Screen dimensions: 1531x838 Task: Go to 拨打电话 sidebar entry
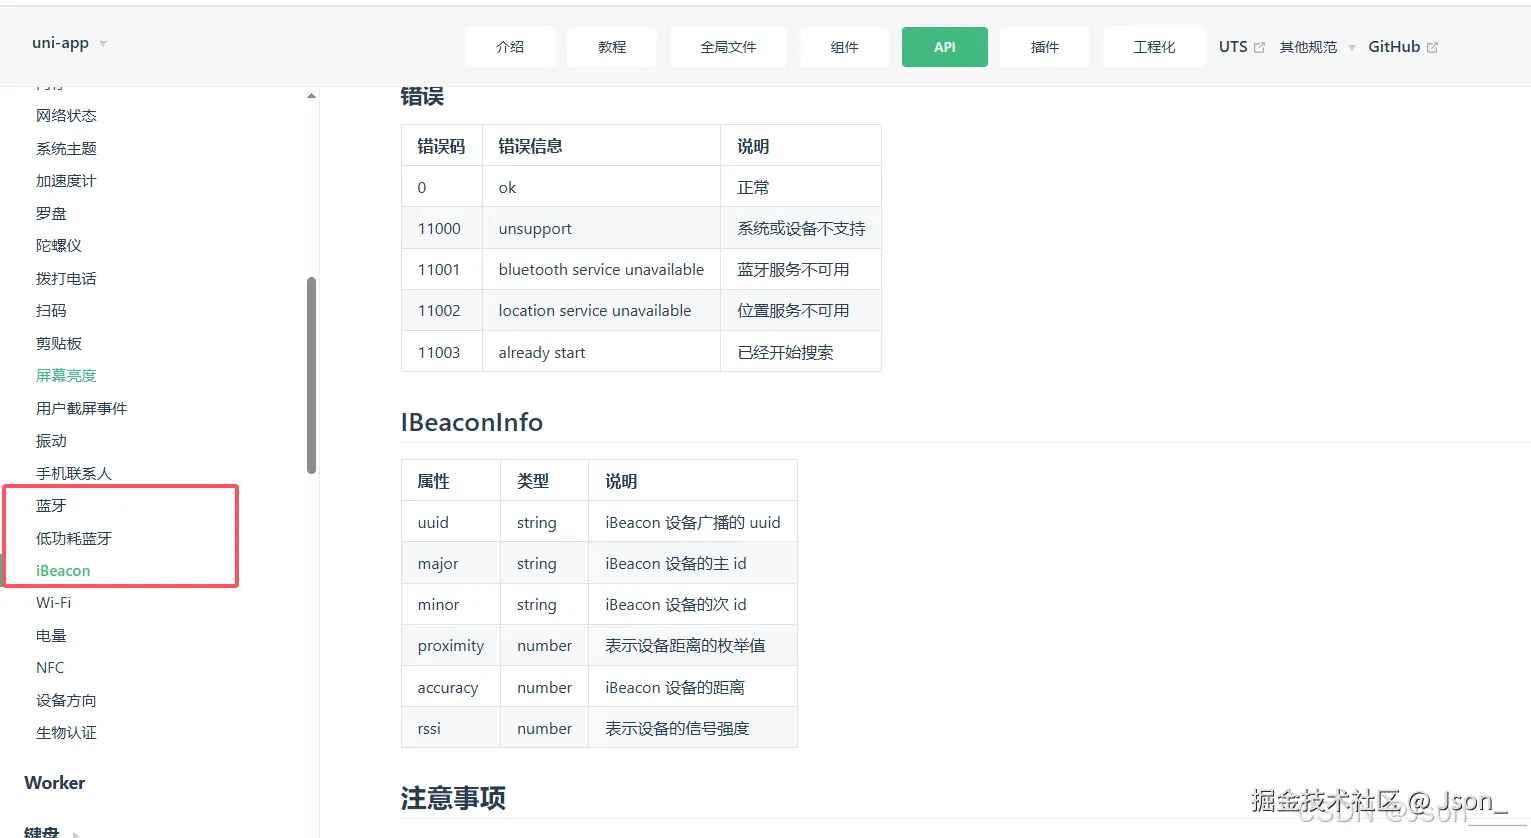66,279
